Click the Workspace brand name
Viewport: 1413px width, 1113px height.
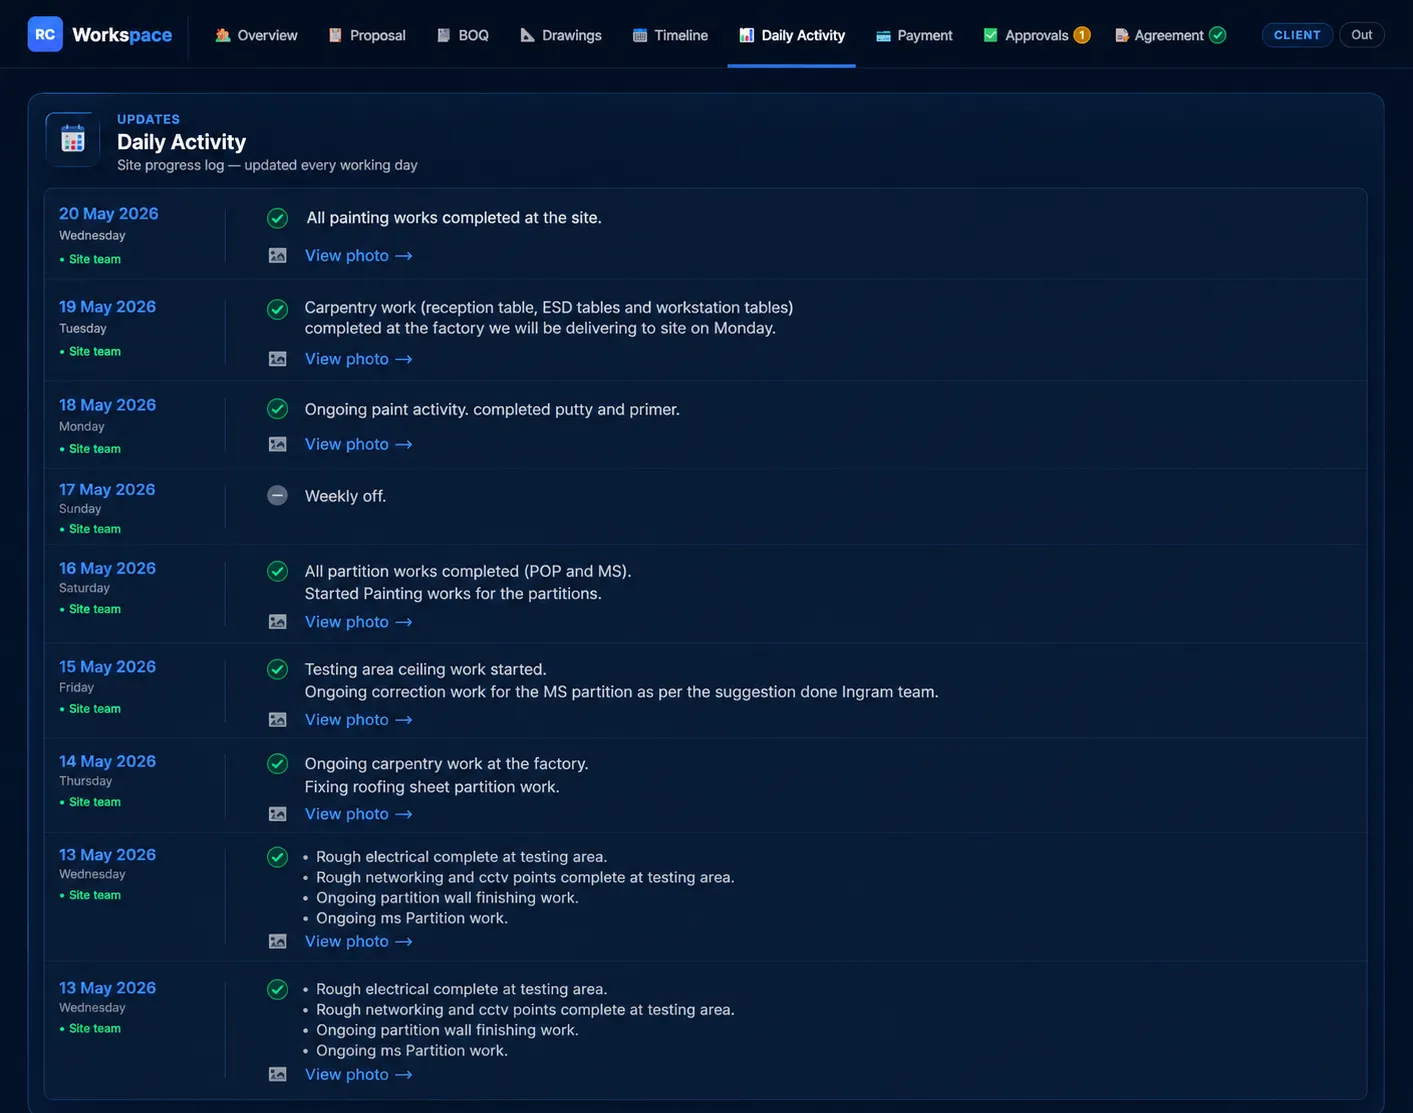click(122, 35)
